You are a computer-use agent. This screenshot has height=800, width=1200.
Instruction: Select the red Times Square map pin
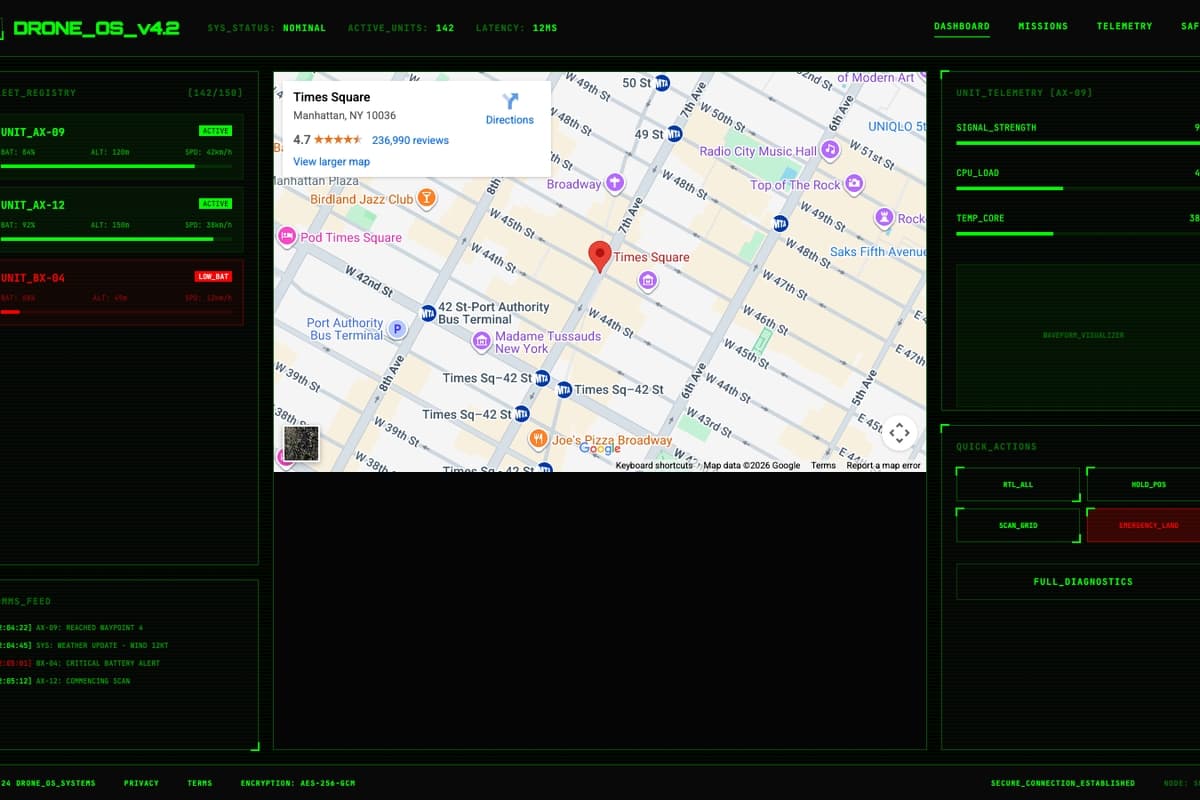[x=599, y=256]
